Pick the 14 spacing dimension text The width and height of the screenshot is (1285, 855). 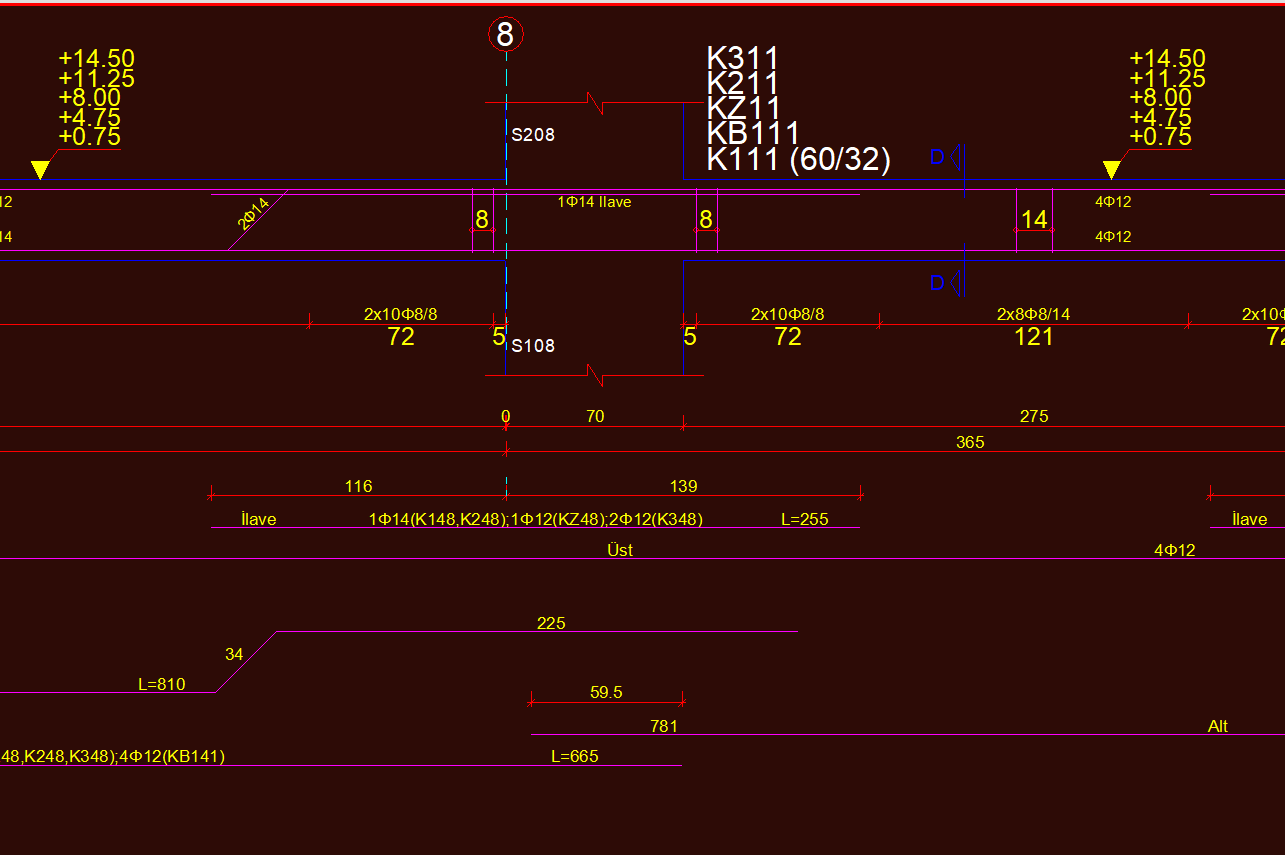coord(1034,219)
